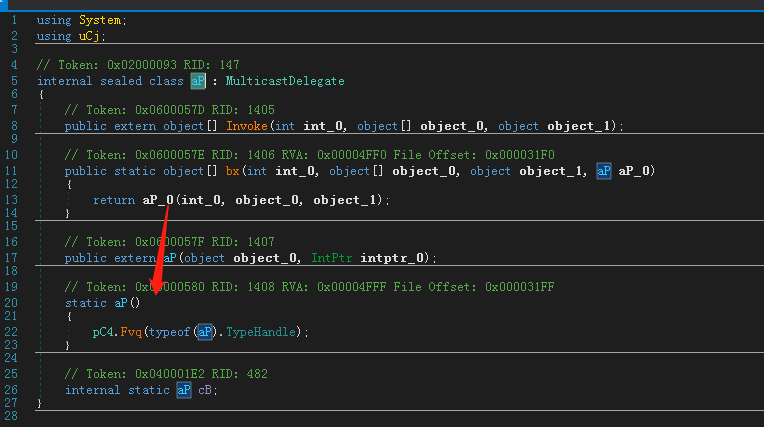Click the object_1 parameter on line 11

pos(551,171)
